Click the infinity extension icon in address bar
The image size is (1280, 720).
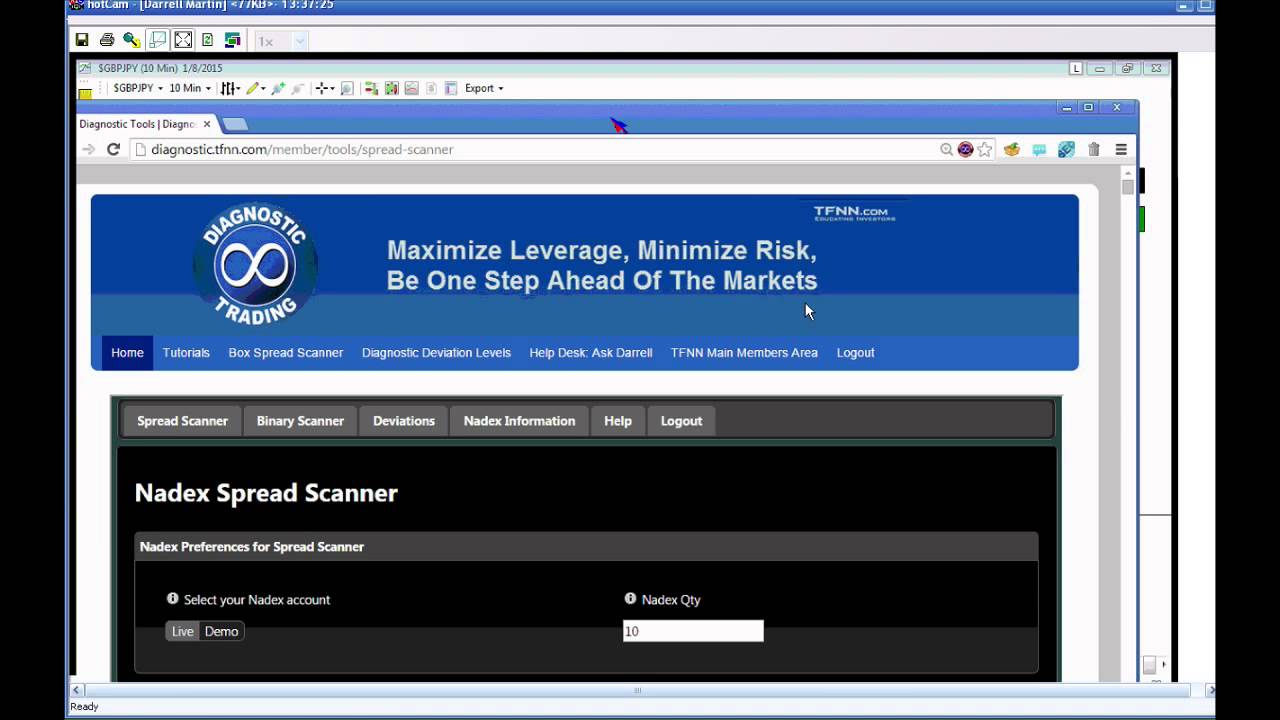click(x=965, y=149)
